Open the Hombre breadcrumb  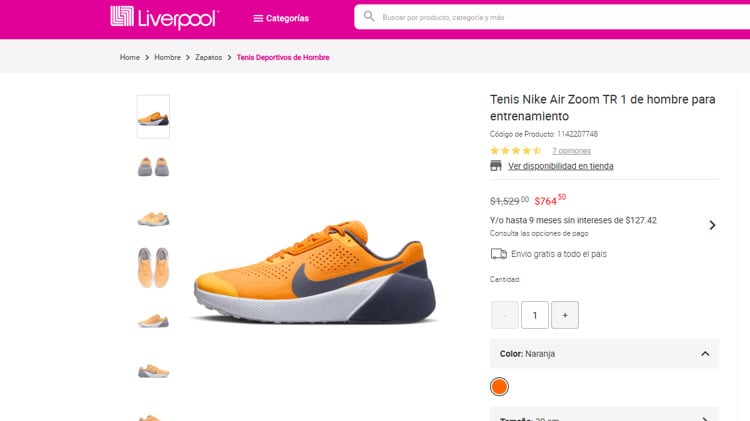click(167, 57)
